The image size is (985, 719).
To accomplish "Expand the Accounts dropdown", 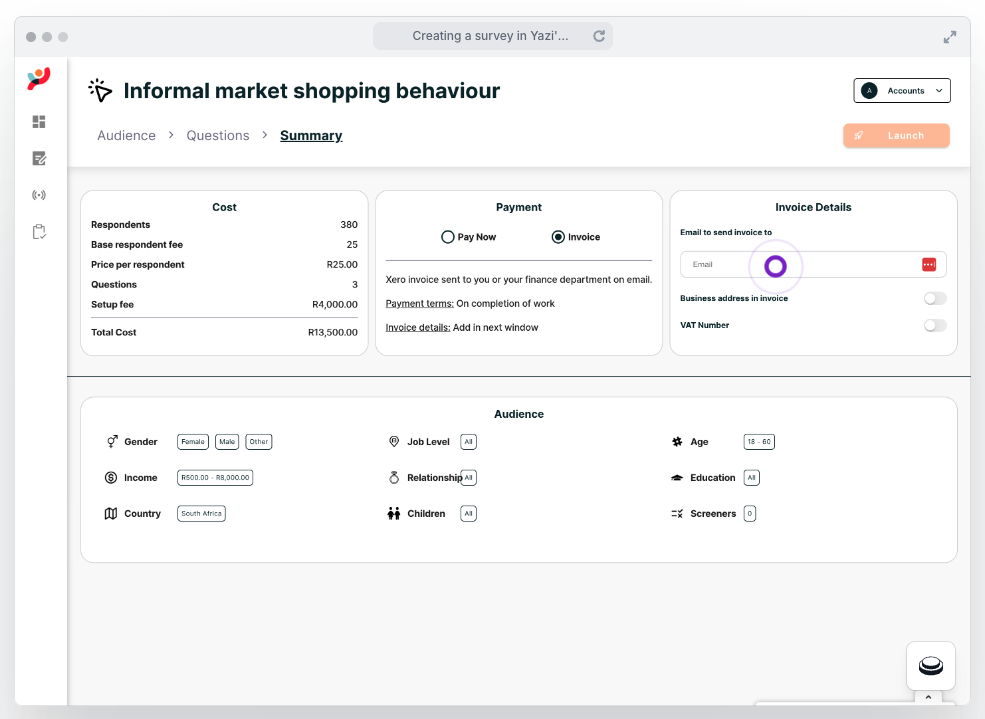I will tap(902, 91).
